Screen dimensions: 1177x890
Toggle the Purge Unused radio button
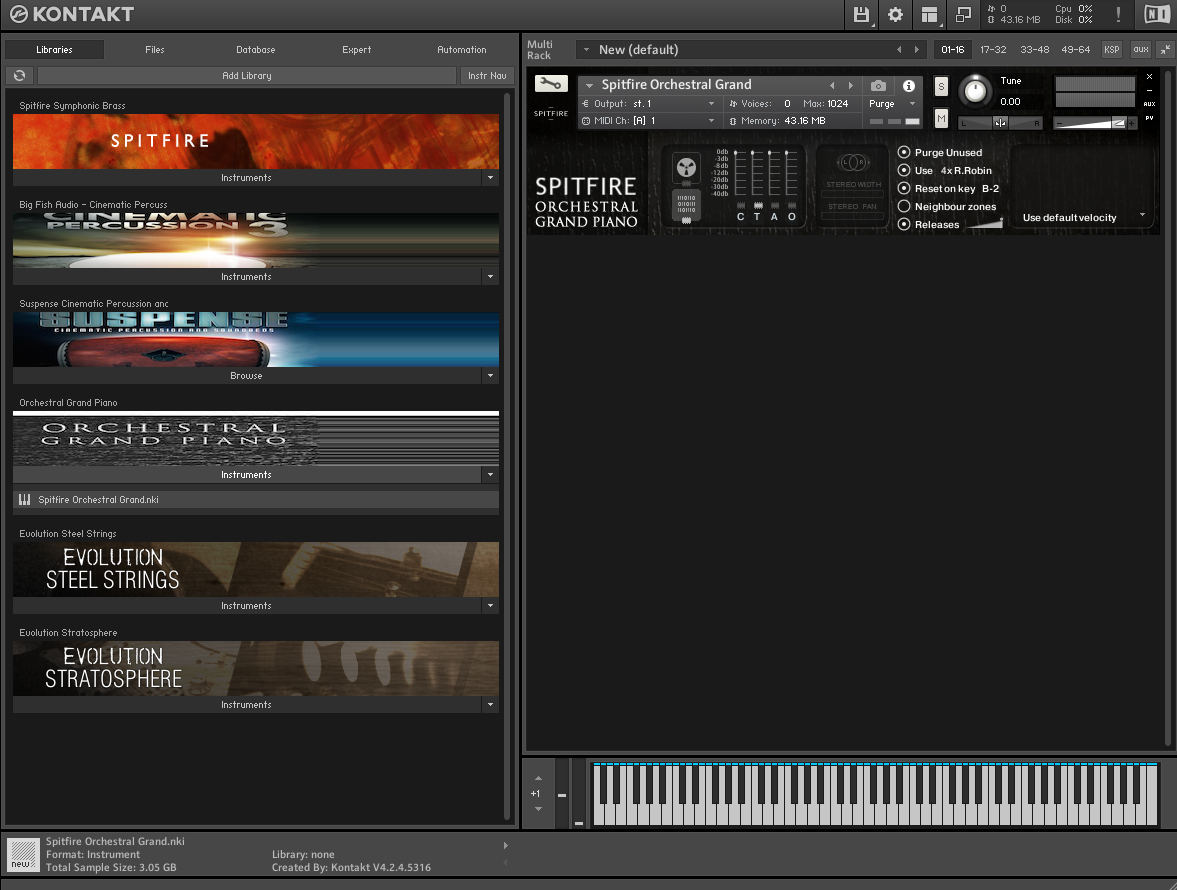click(x=904, y=152)
